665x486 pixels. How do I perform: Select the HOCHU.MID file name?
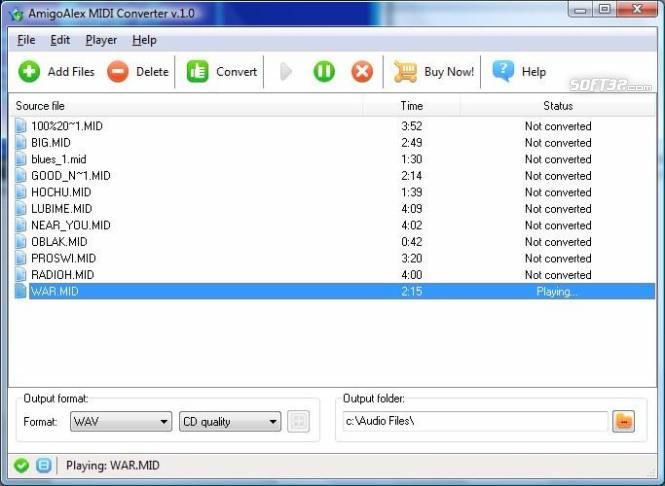tap(61, 192)
